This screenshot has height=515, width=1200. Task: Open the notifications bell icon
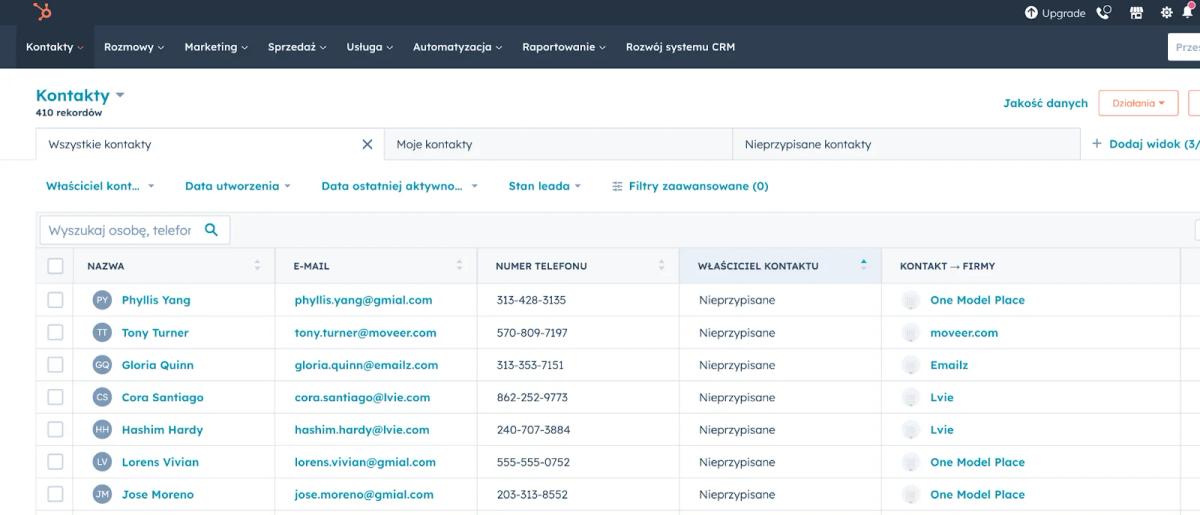coord(1189,12)
